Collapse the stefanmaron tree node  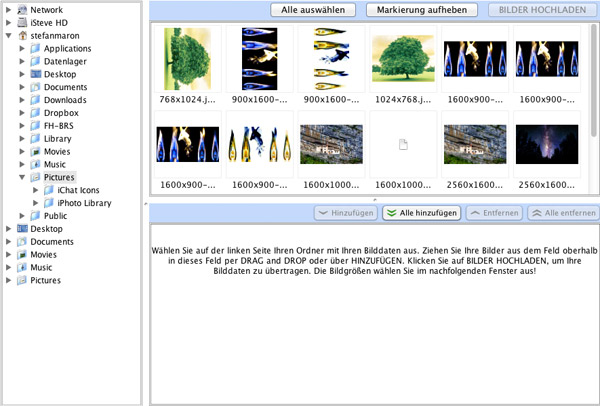(8, 36)
